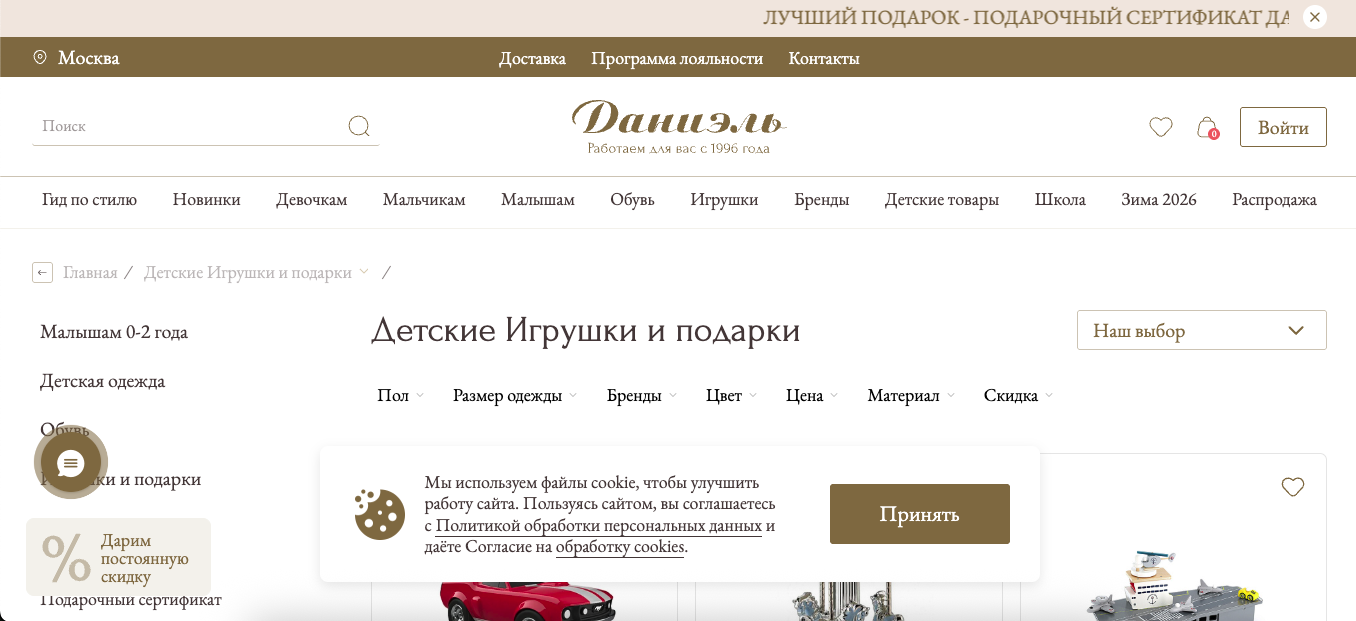Open the Контакты menu item
The height and width of the screenshot is (621, 1356).
[x=823, y=58]
